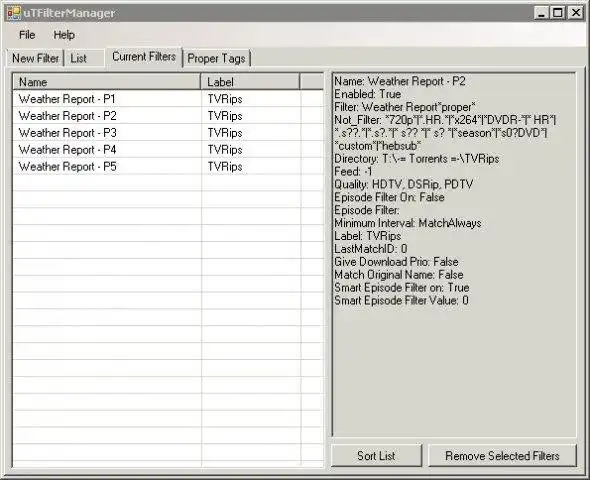Click the 'Smart Episode Filter Value: 0' line

tap(401, 301)
